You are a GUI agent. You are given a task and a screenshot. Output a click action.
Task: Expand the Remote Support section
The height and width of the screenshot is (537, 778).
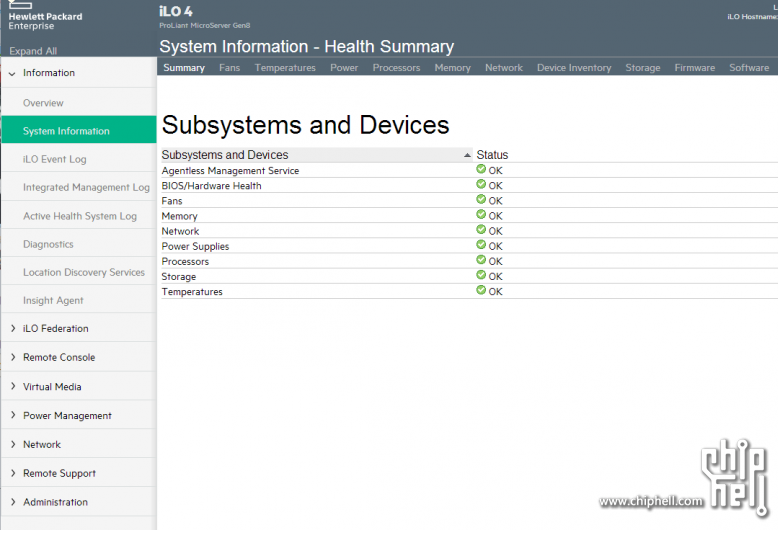coord(13,473)
